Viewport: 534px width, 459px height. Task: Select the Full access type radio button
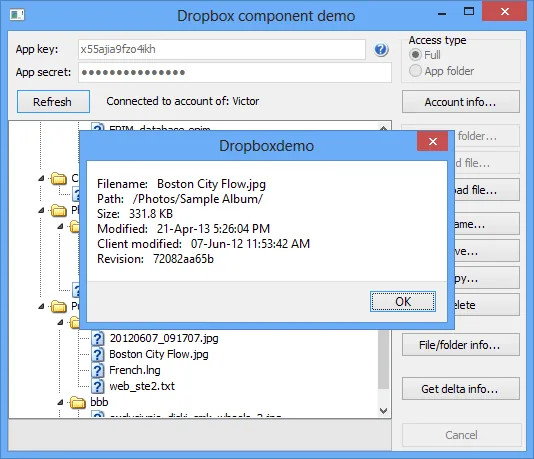[415, 55]
